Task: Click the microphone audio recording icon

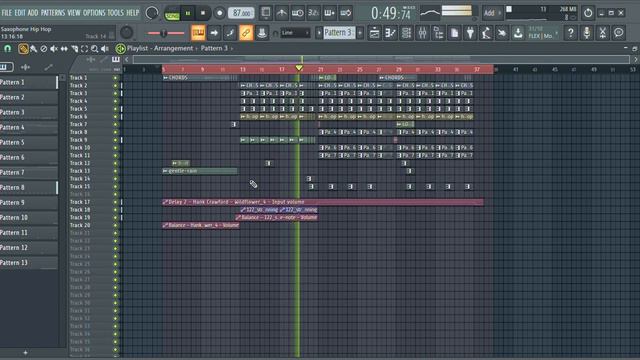Action: click(587, 33)
